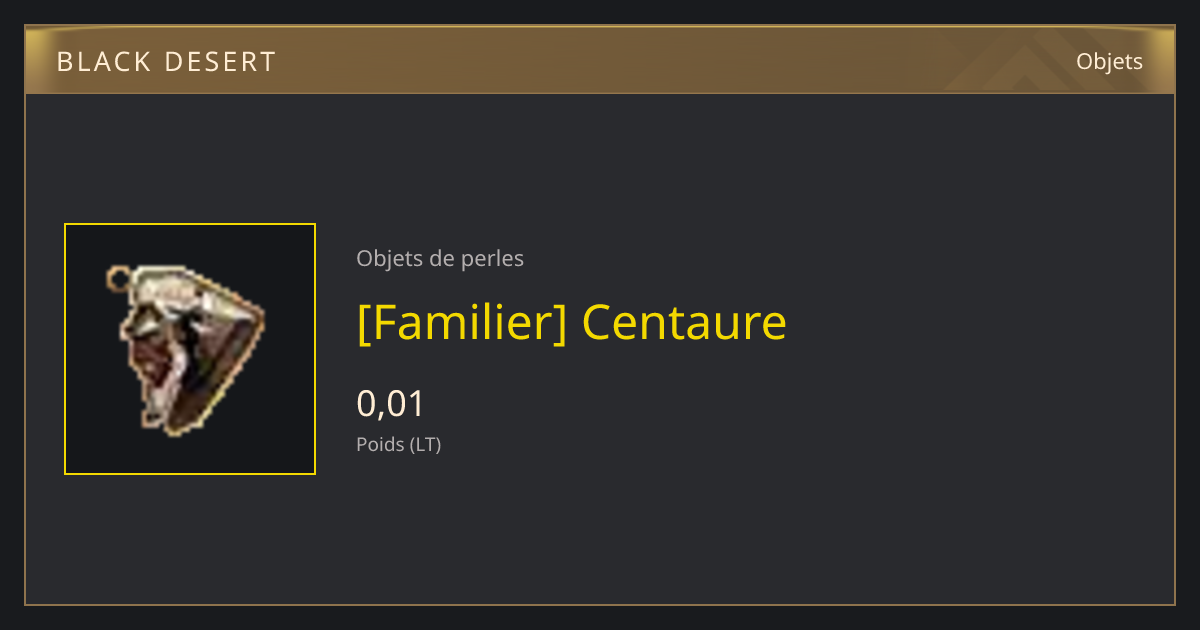Screen dimensions: 1200x630
Task: Click the 0,01 weight value
Action: 391,403
